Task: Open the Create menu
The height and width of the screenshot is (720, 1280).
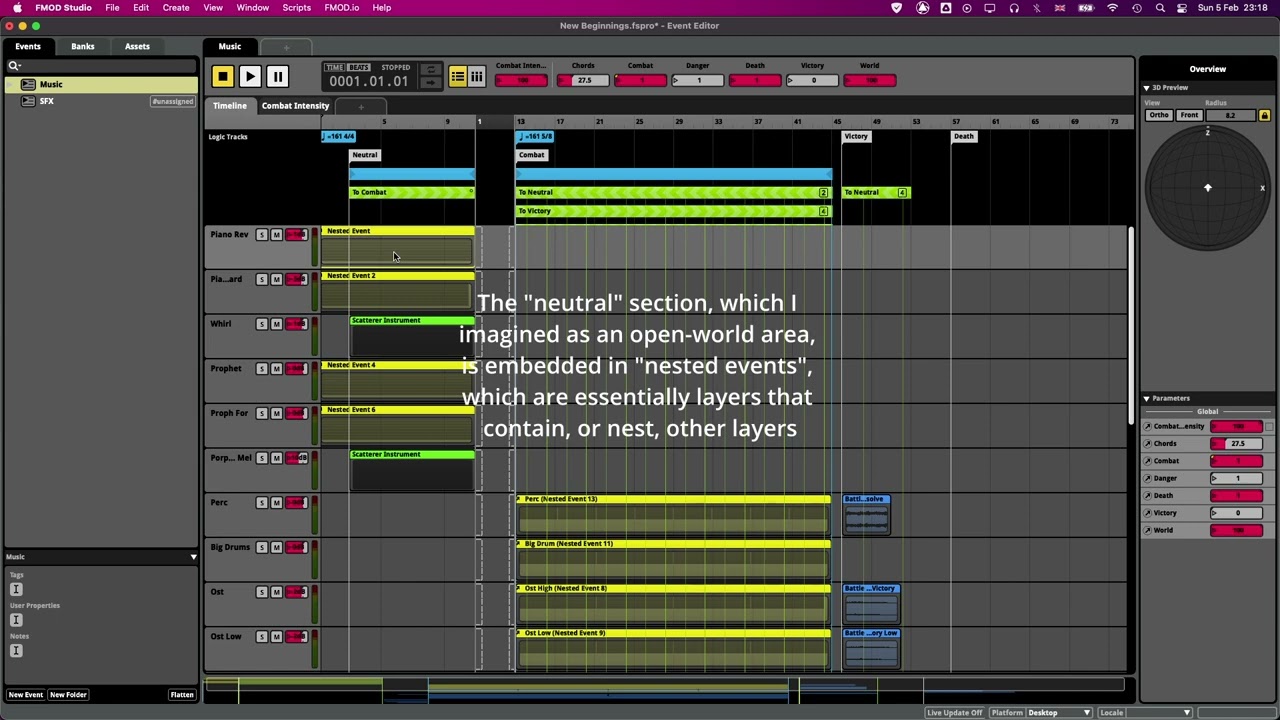Action: coord(176,8)
